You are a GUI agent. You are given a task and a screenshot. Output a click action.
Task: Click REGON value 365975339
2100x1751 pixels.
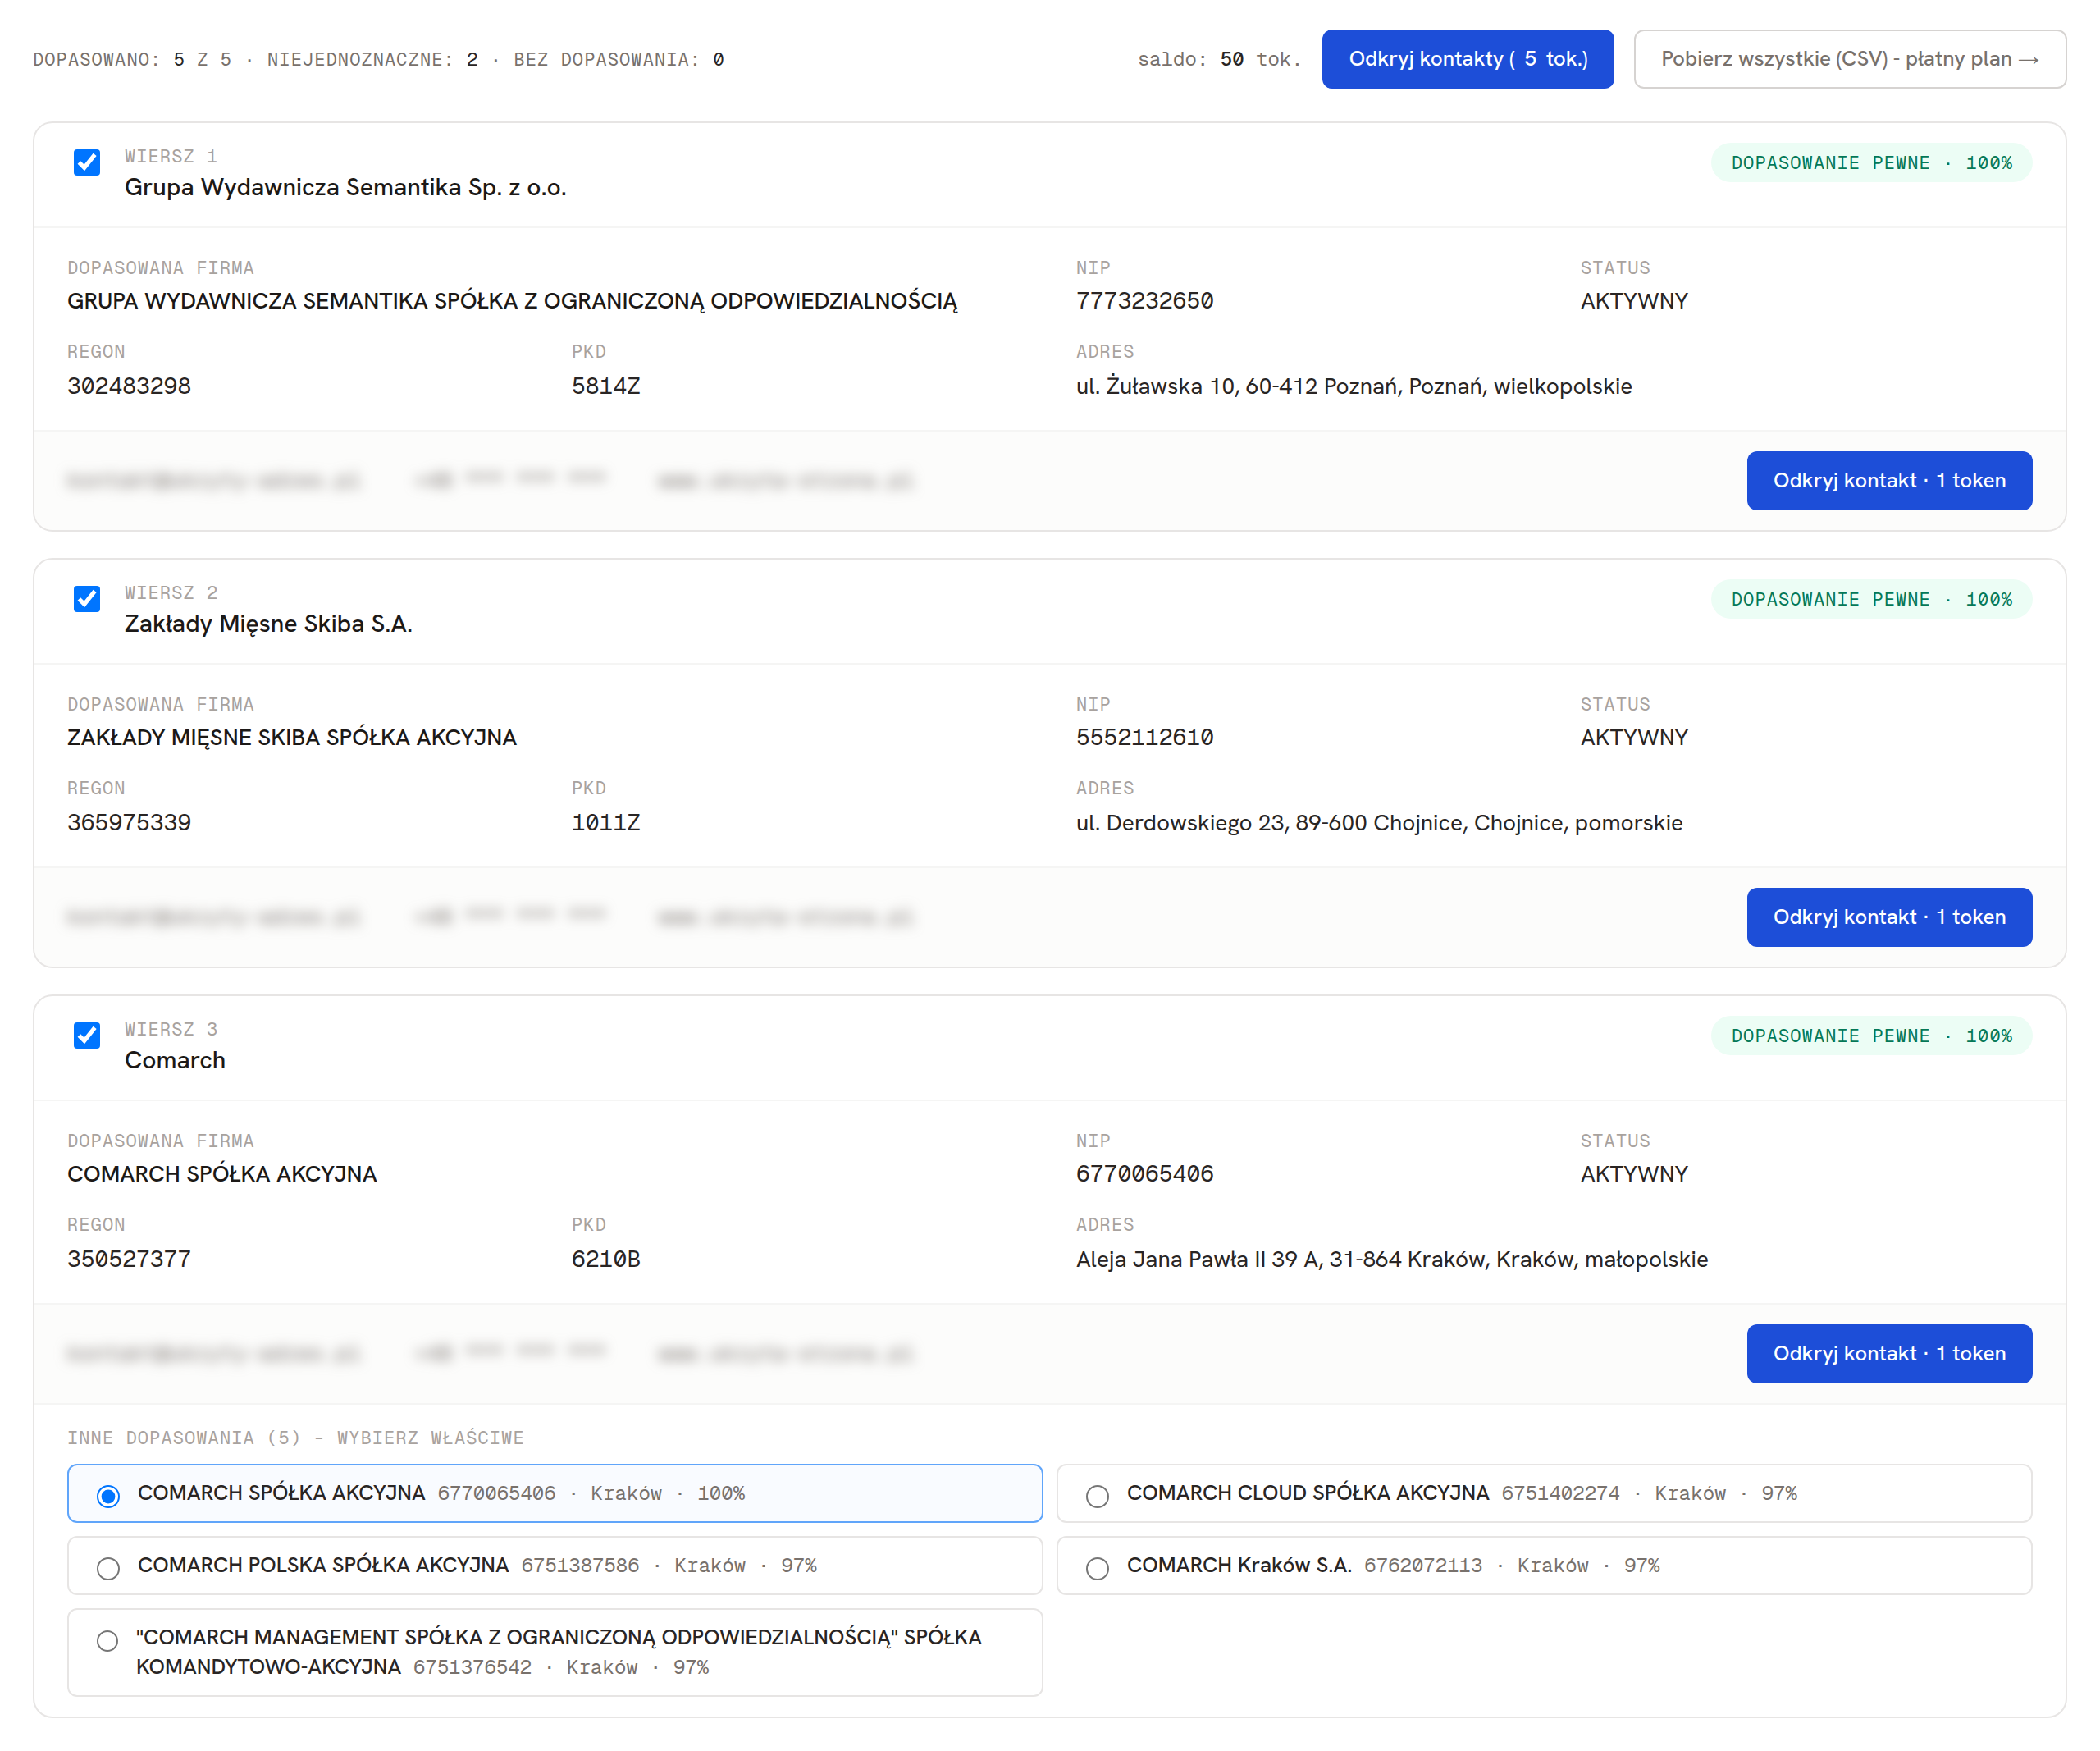pos(129,822)
